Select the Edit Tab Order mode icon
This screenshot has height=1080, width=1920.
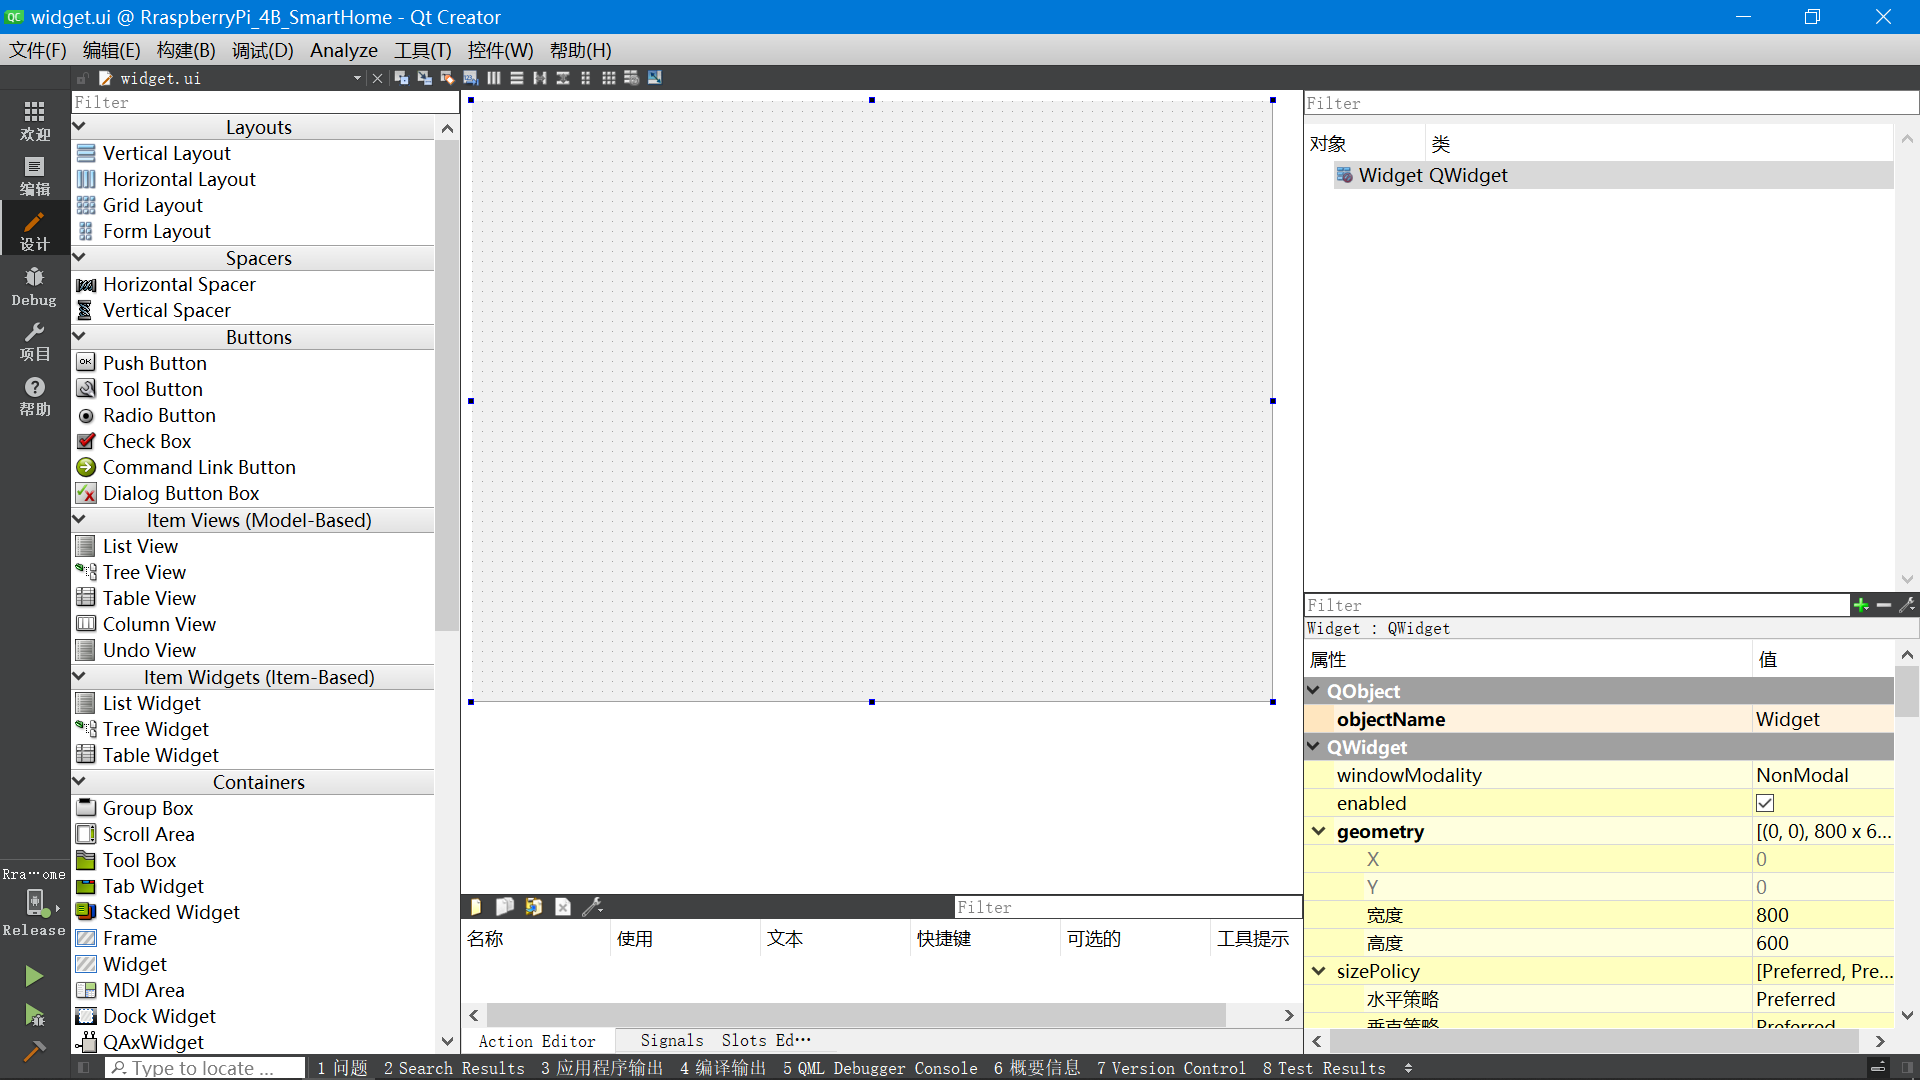(x=470, y=78)
